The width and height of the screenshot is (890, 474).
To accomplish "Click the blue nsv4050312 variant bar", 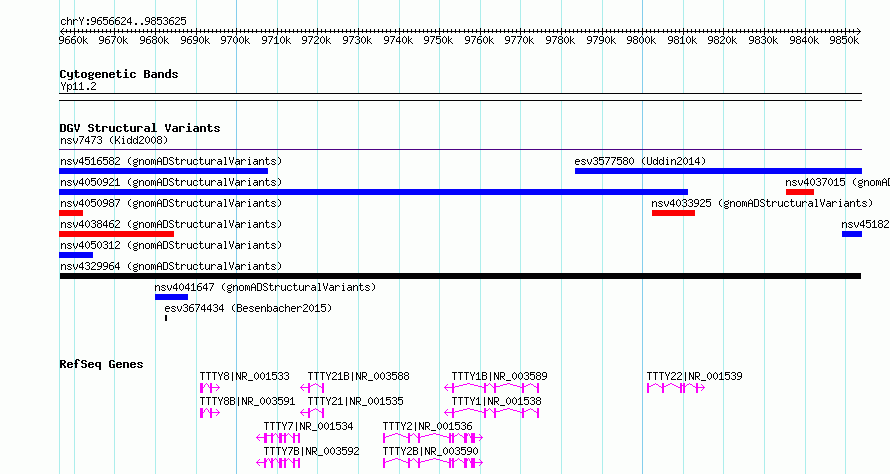I will (x=76, y=255).
